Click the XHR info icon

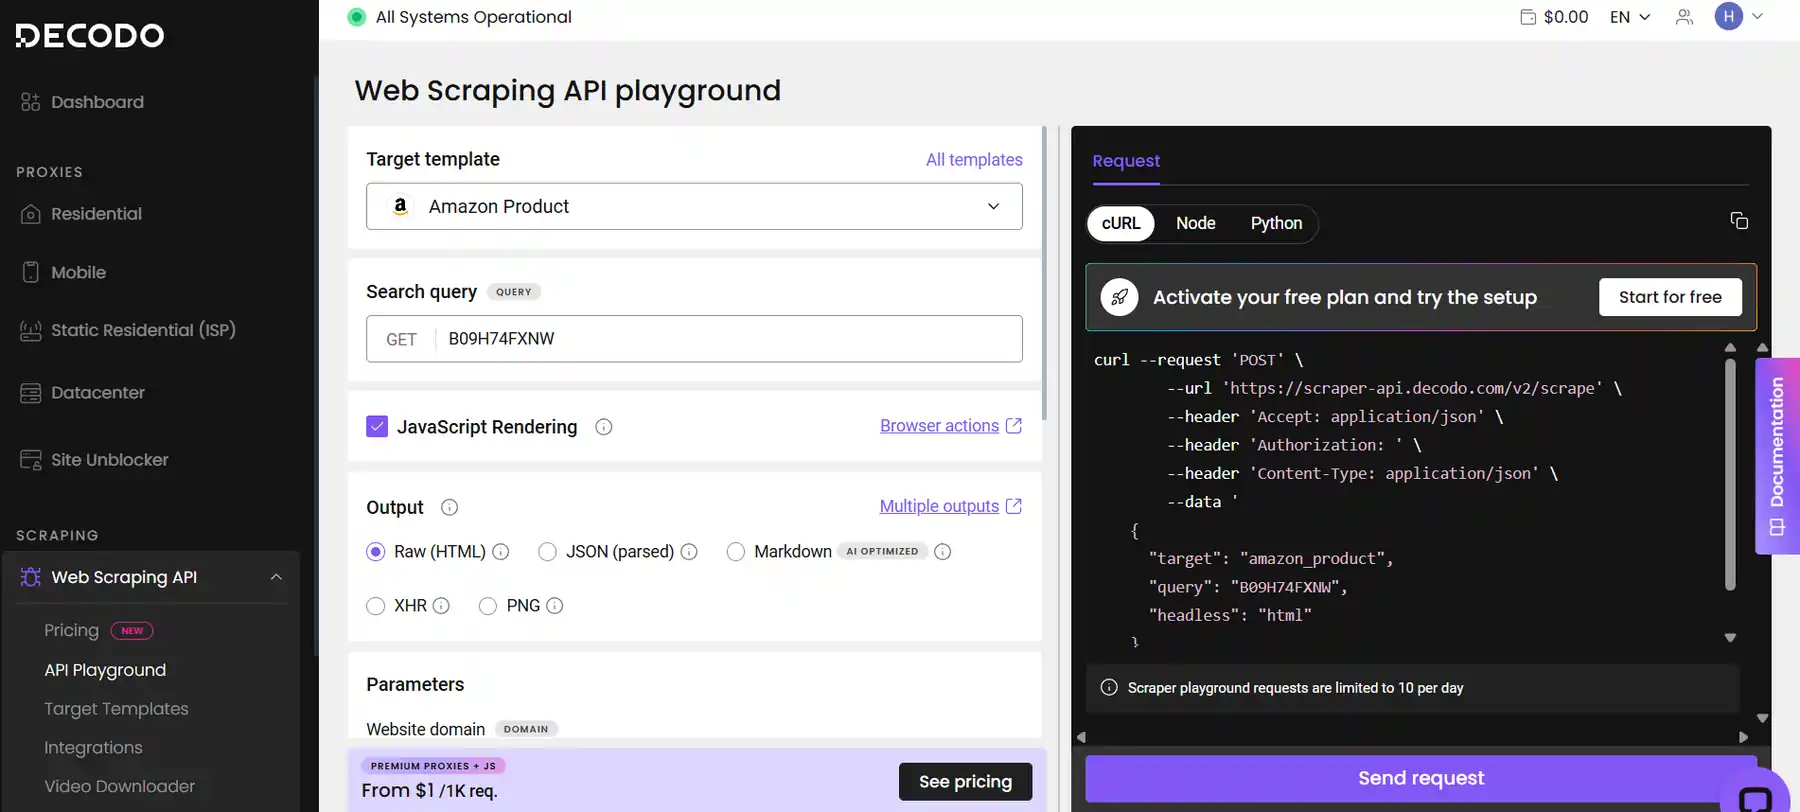coord(441,606)
